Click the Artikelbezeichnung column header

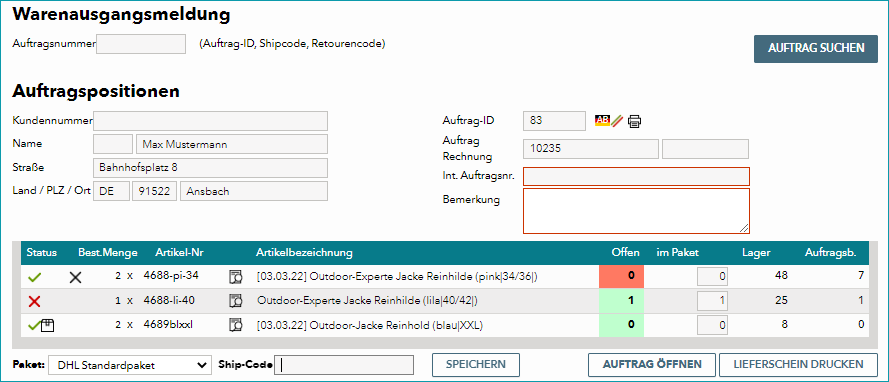pos(304,252)
